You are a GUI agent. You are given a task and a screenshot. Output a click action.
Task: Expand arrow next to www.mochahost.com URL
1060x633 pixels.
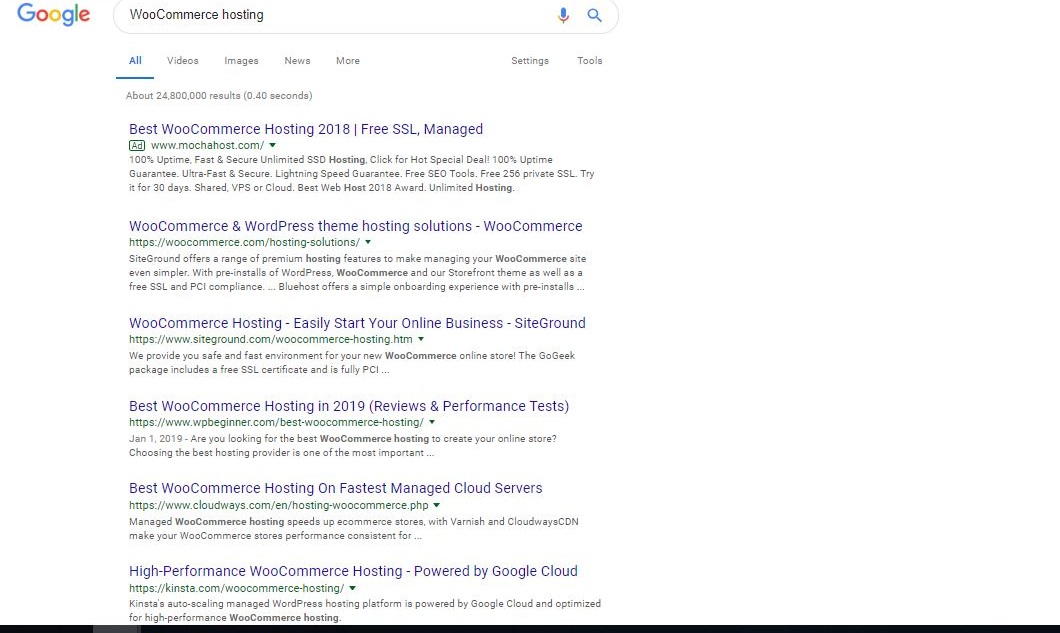coord(272,145)
